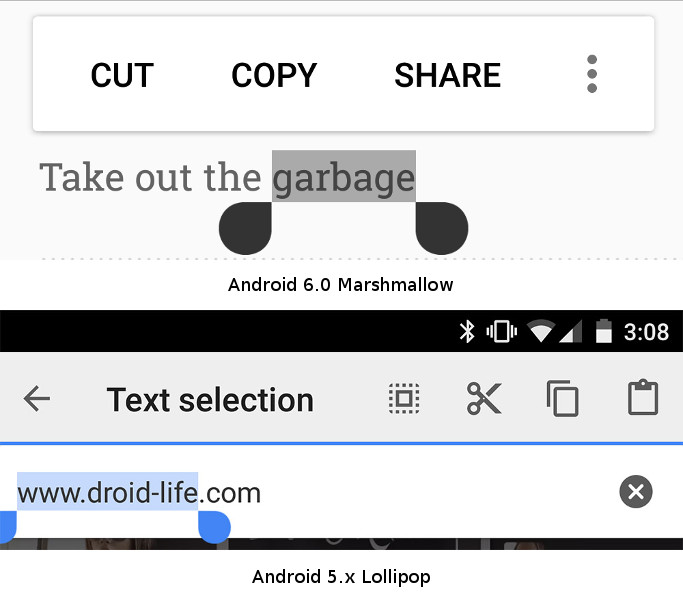The width and height of the screenshot is (683, 600).
Task: Tap the scissors cut icon
Action: 484,398
